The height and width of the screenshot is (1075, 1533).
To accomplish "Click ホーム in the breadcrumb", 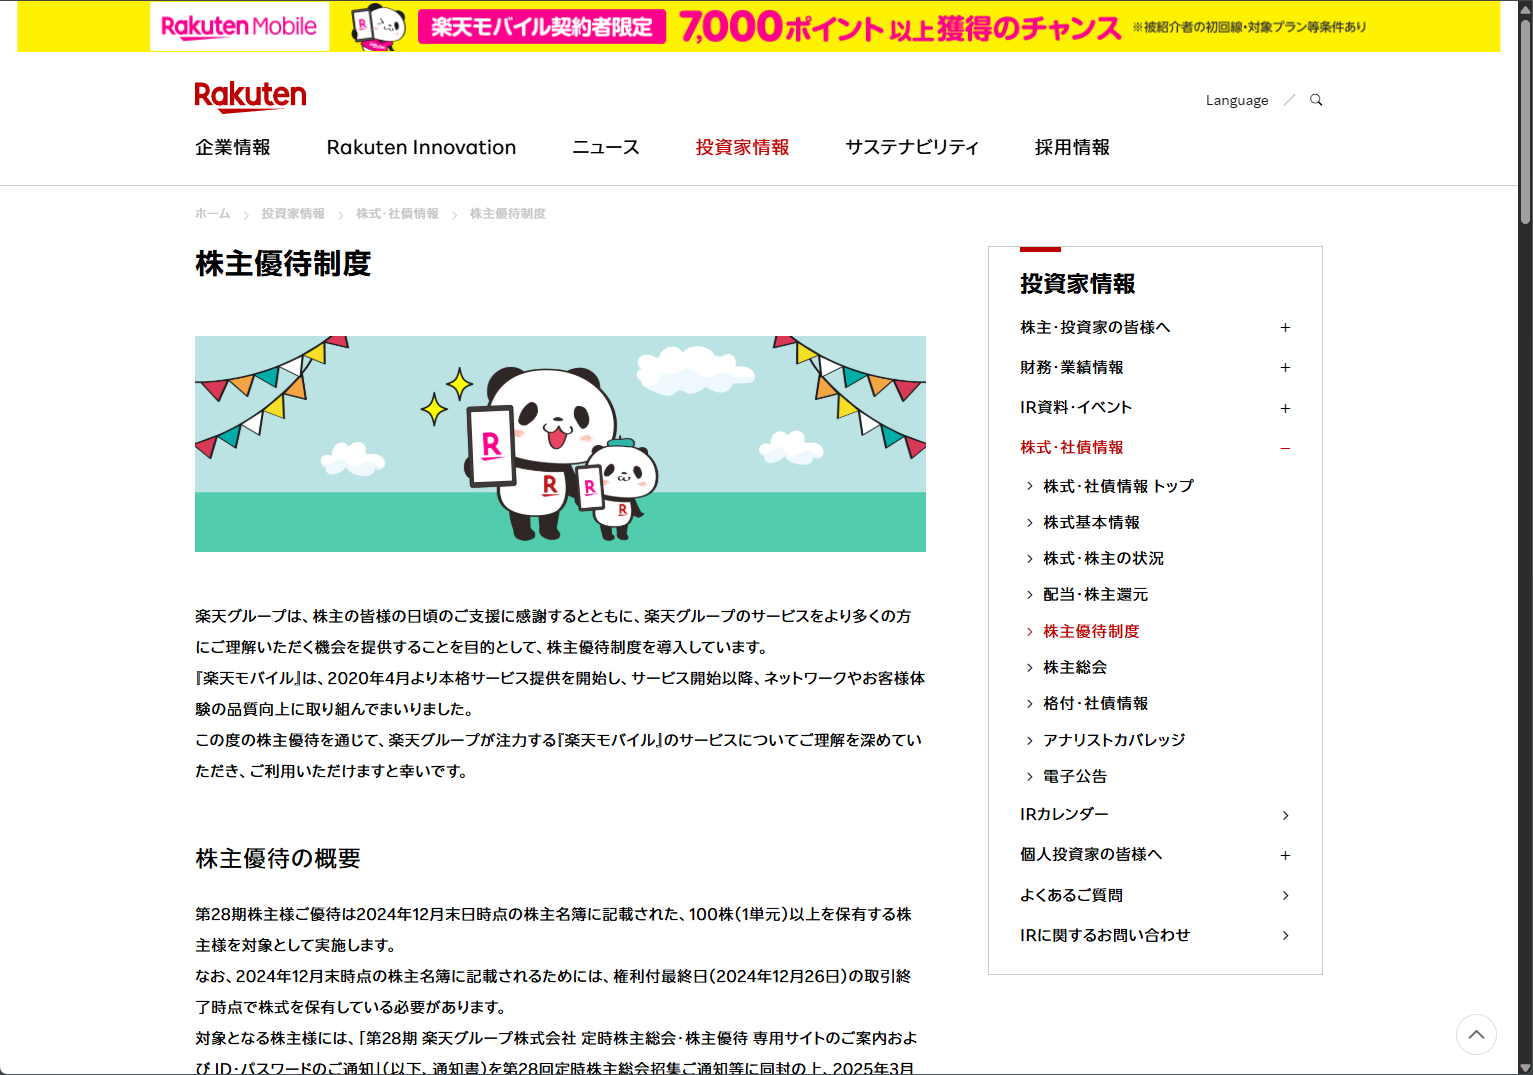I will tap(212, 214).
